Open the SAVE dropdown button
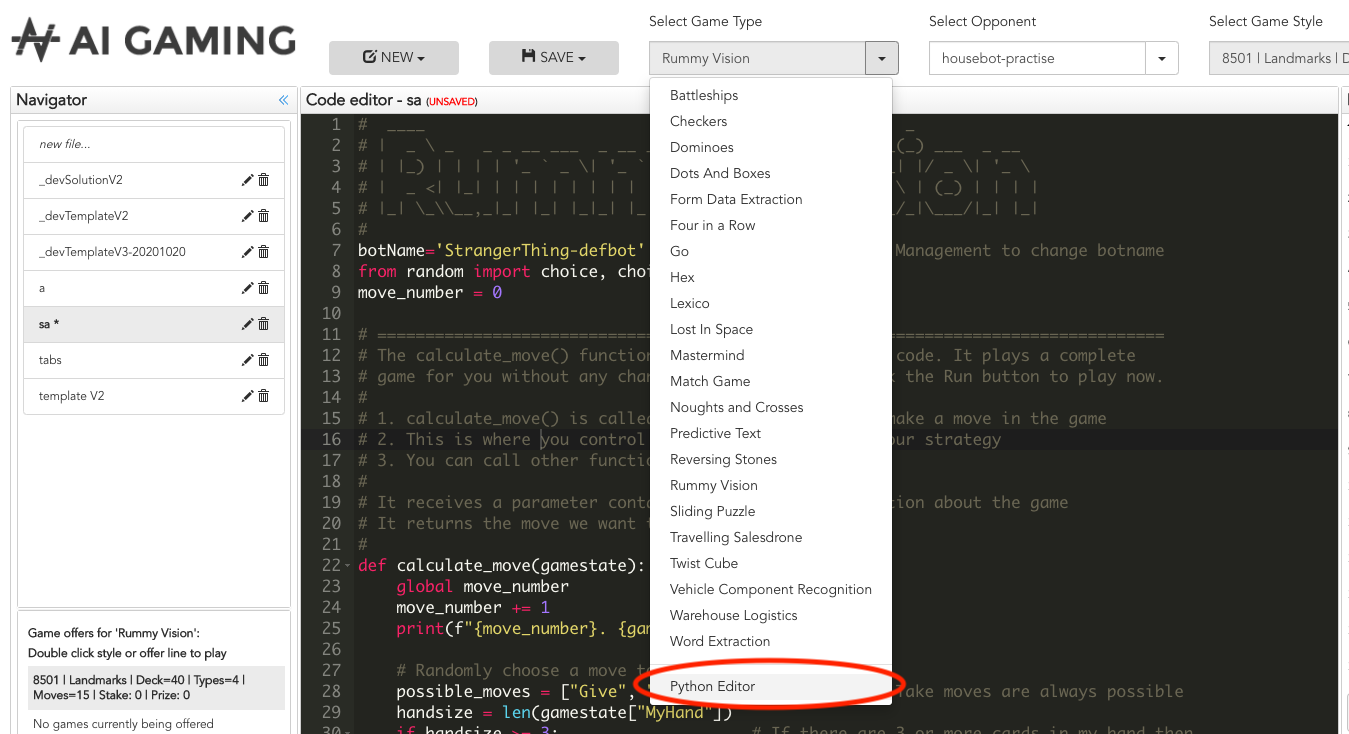The image size is (1349, 734). click(x=554, y=58)
